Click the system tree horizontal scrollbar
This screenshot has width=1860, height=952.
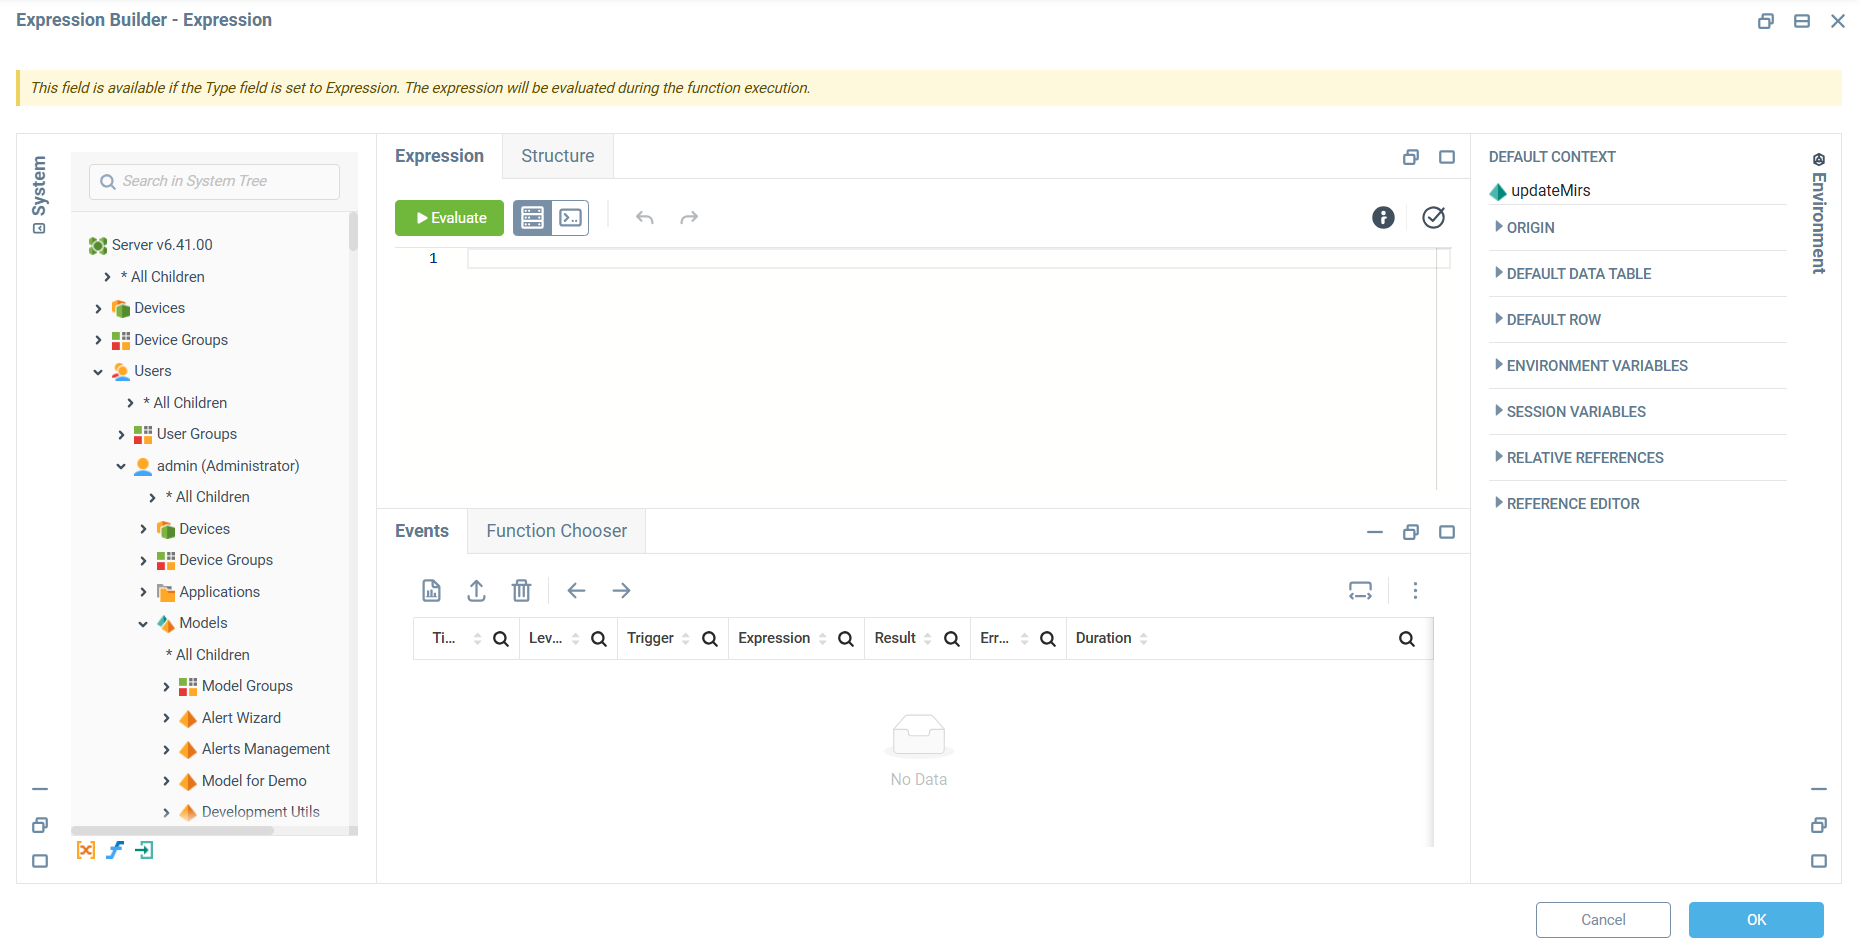point(172,831)
